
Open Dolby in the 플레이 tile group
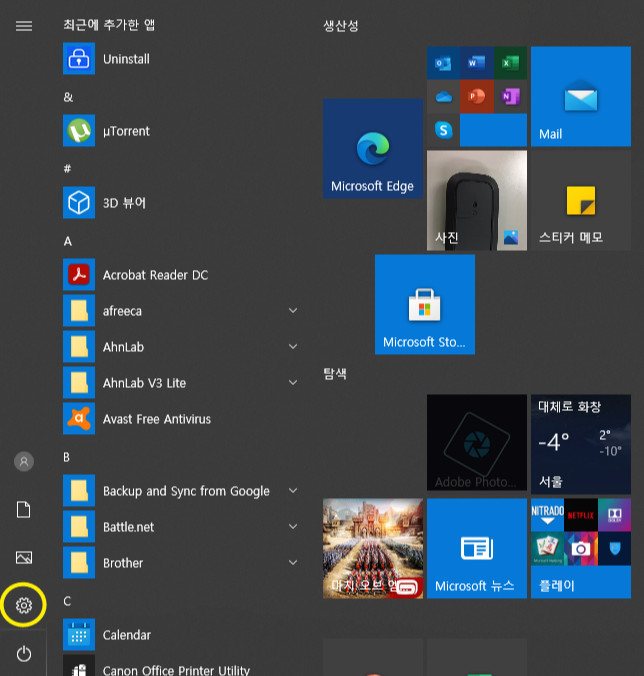(614, 515)
